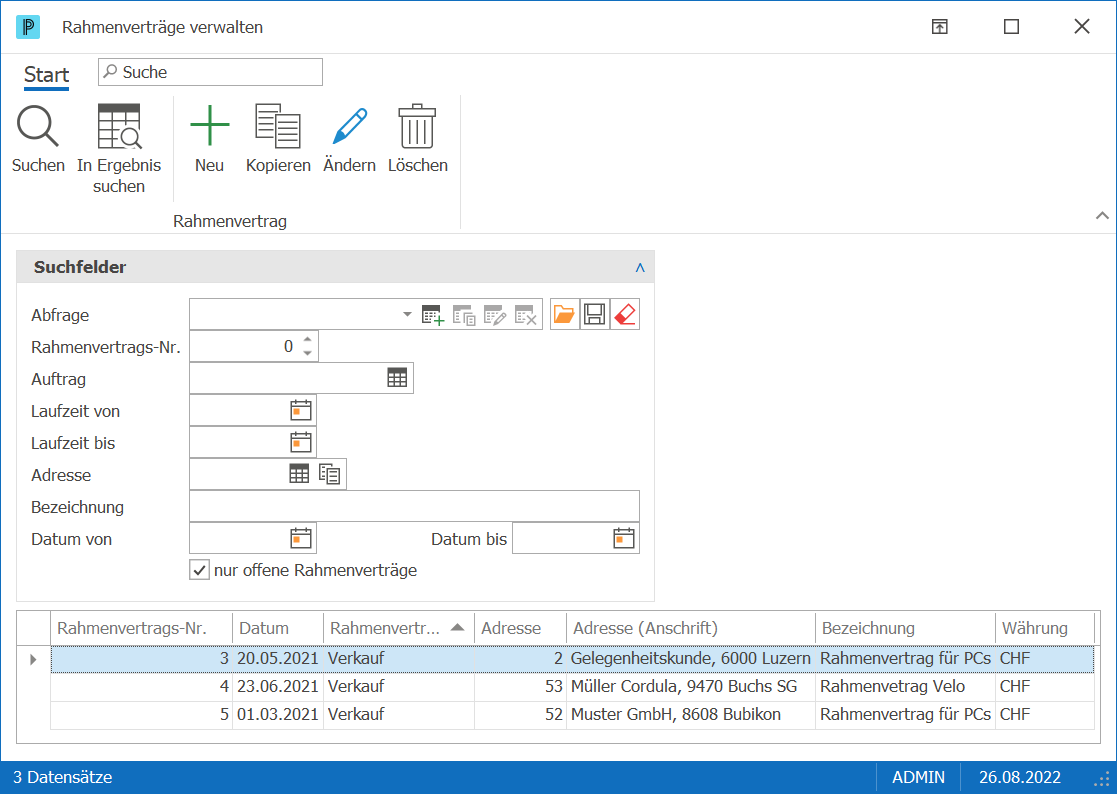Screen dimensions: 1117x794
Task: Click the ribbon Suche input field
Action: point(210,72)
